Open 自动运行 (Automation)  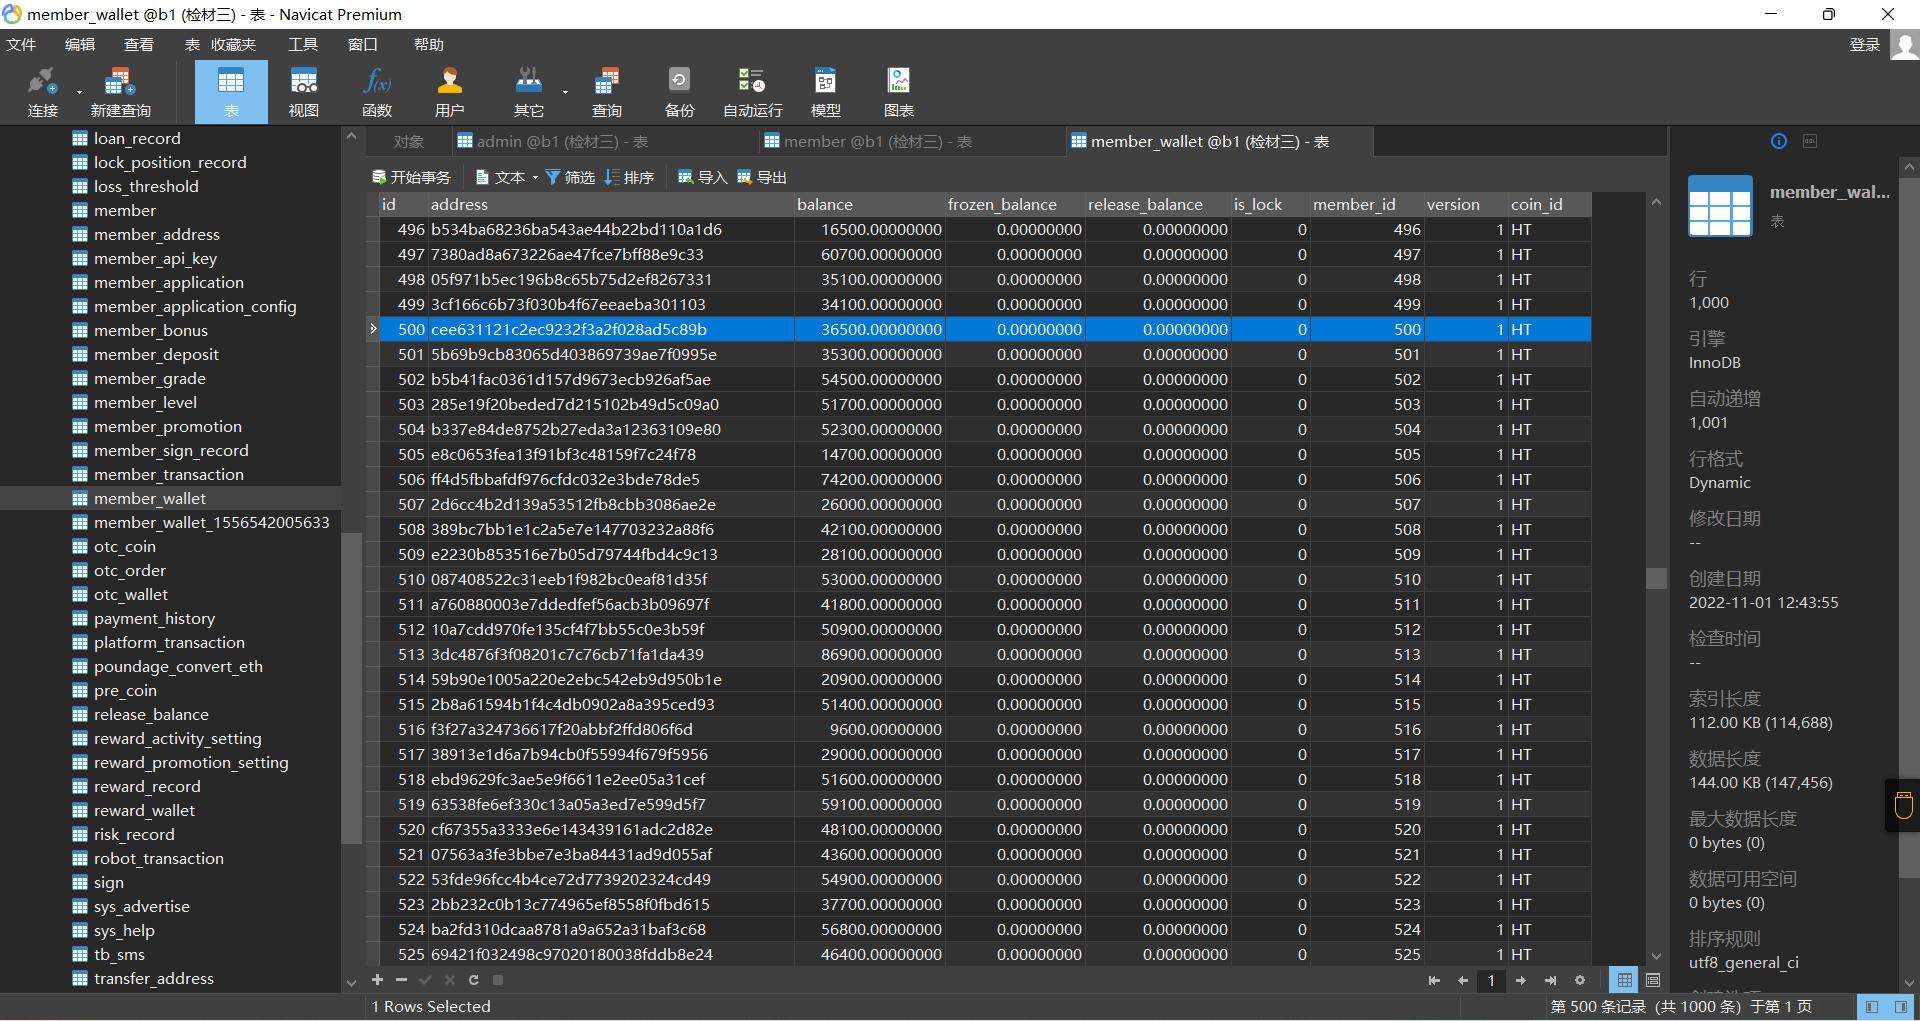click(x=753, y=92)
